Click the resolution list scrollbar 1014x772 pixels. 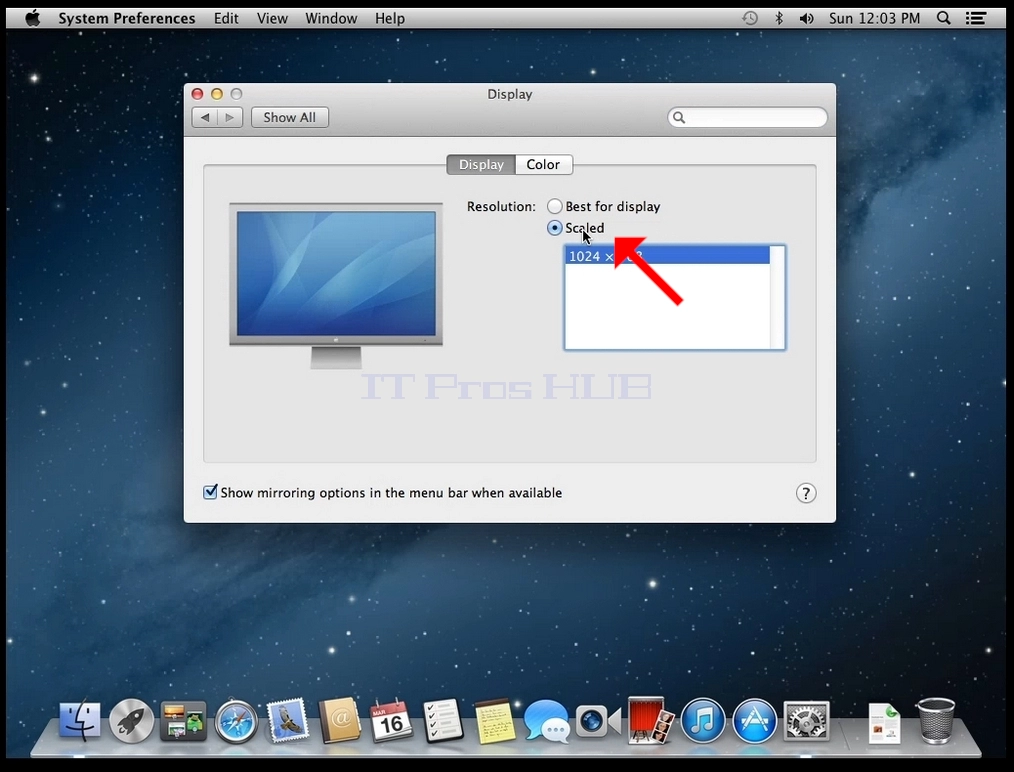click(777, 297)
